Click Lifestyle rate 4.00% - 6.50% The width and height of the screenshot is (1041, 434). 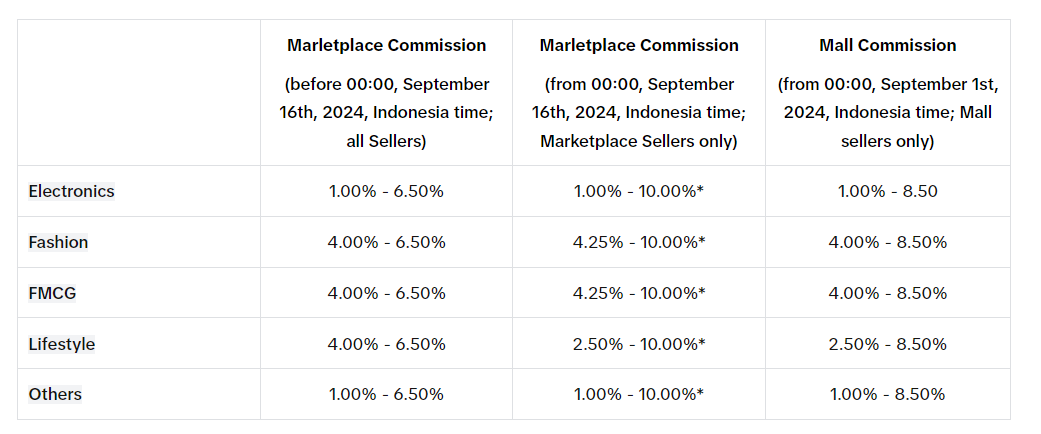point(386,344)
